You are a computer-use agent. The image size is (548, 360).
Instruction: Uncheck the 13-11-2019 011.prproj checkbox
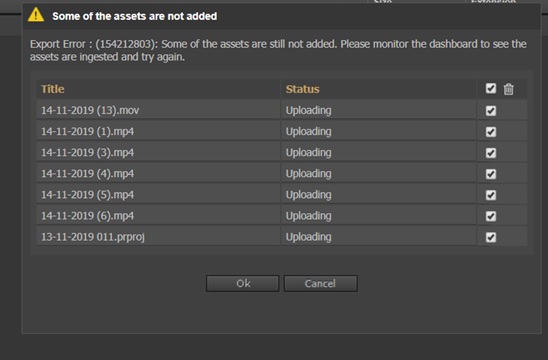click(x=491, y=237)
